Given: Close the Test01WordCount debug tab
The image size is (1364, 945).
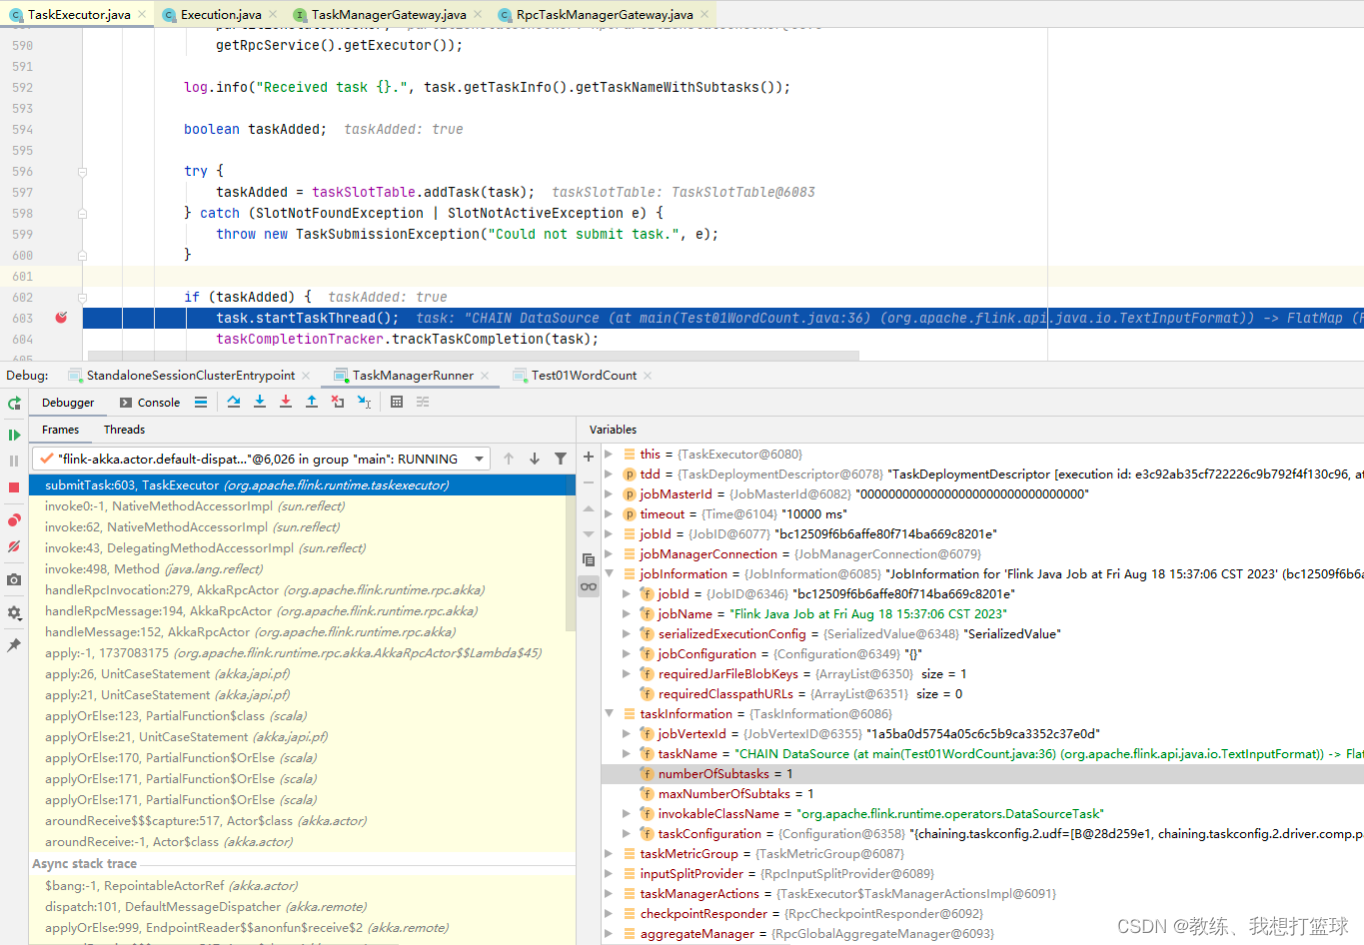Looking at the screenshot, I should 647,375.
